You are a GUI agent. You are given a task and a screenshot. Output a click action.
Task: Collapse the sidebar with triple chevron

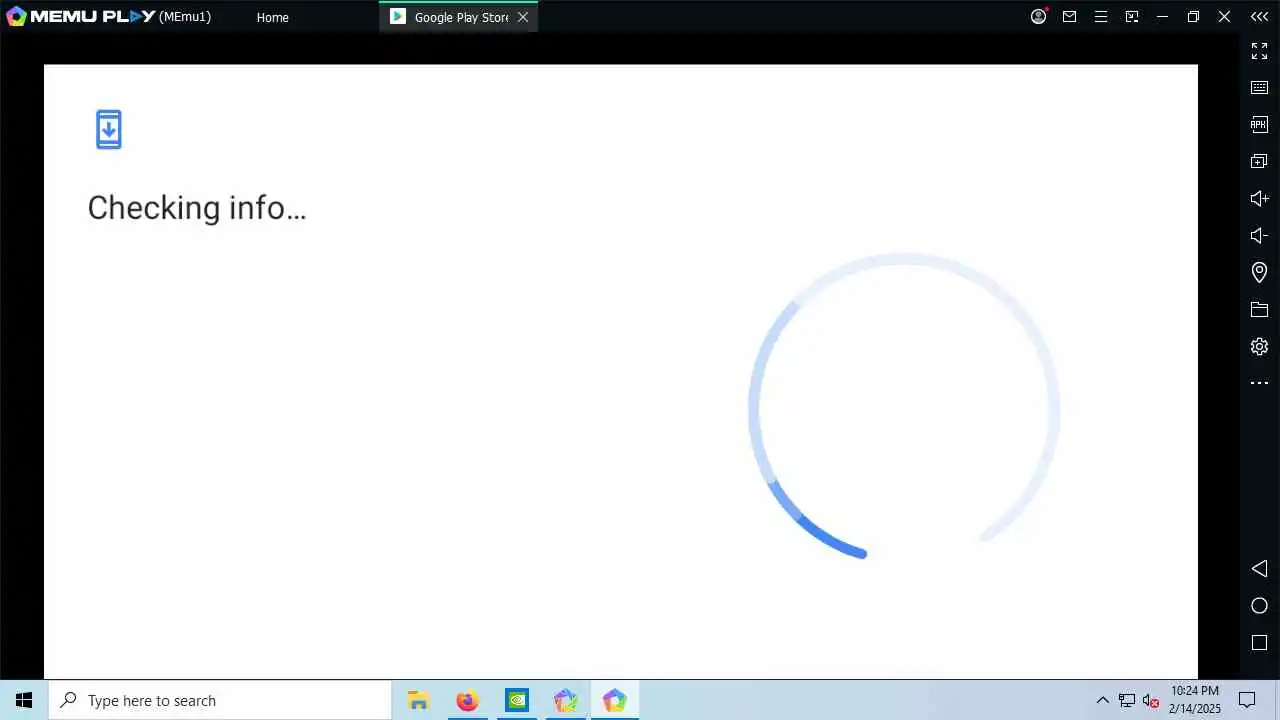click(x=1259, y=16)
